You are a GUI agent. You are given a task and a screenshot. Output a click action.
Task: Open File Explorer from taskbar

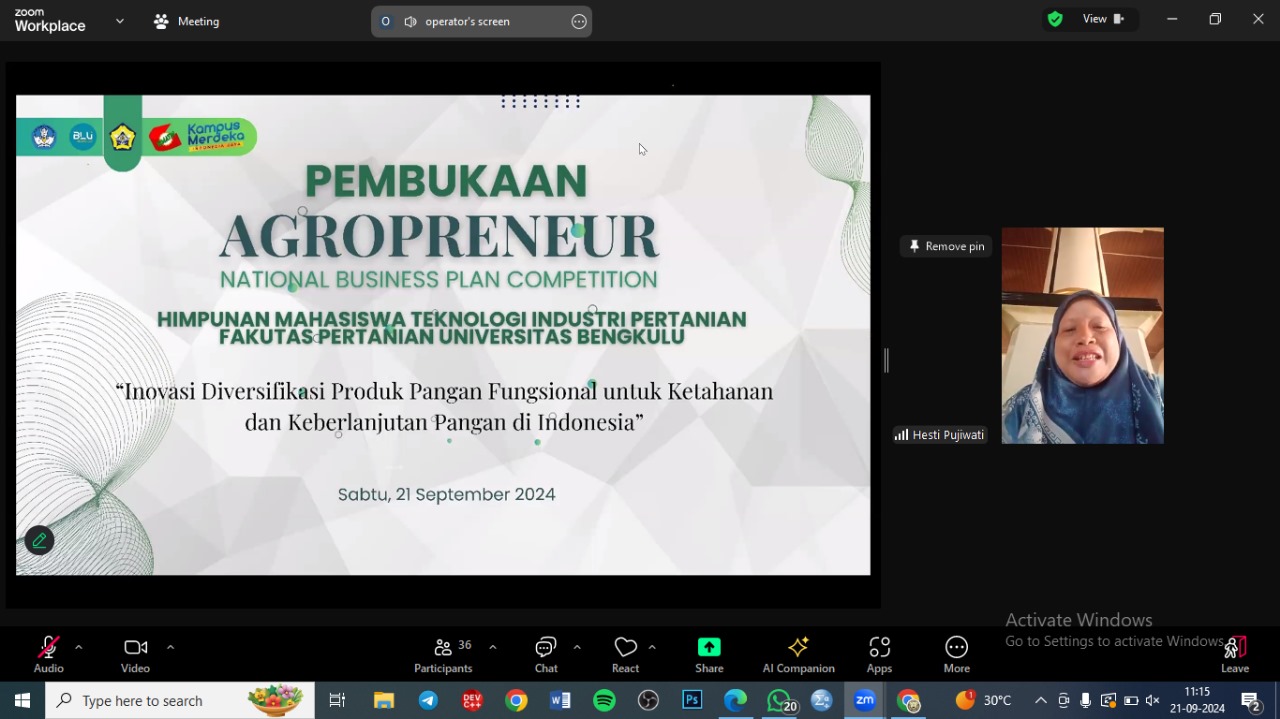tap(384, 700)
